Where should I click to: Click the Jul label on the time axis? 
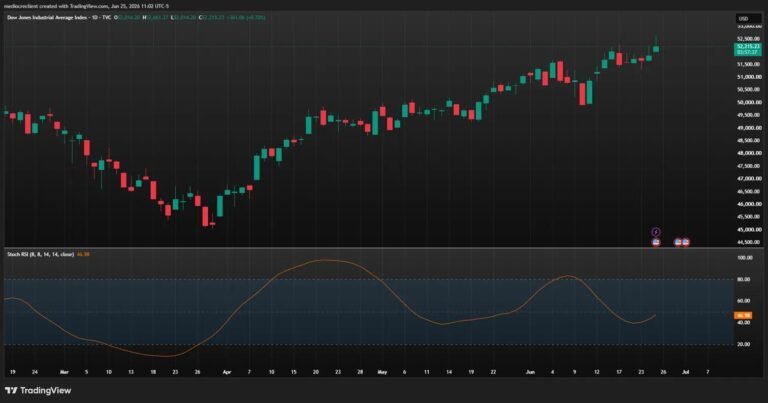[686, 372]
